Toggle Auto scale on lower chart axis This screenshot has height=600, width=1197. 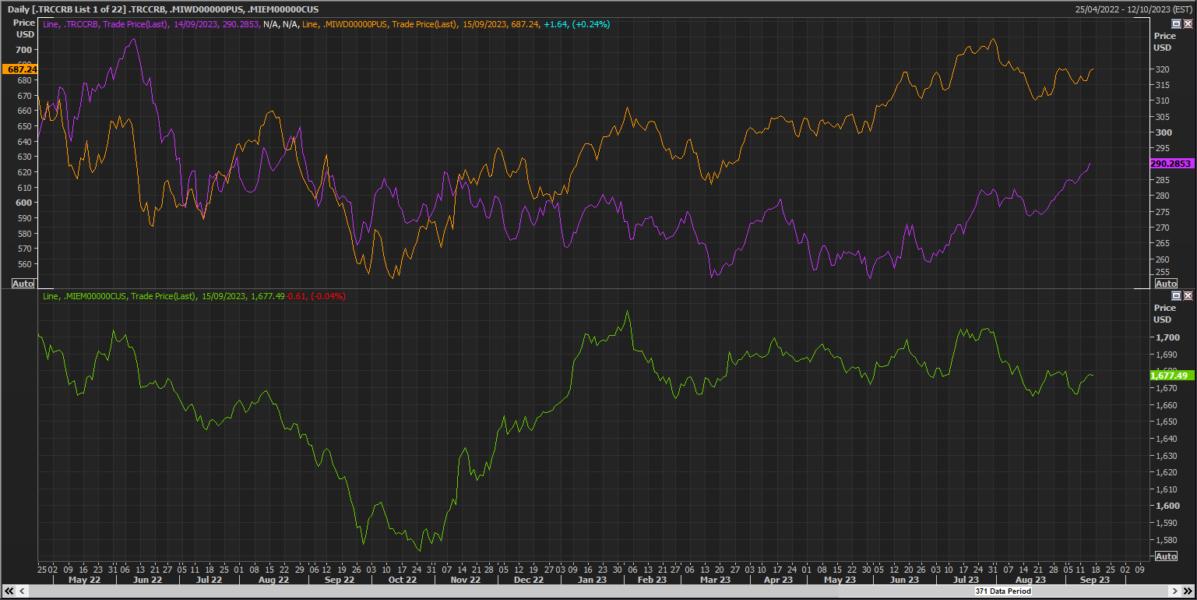(1166, 556)
